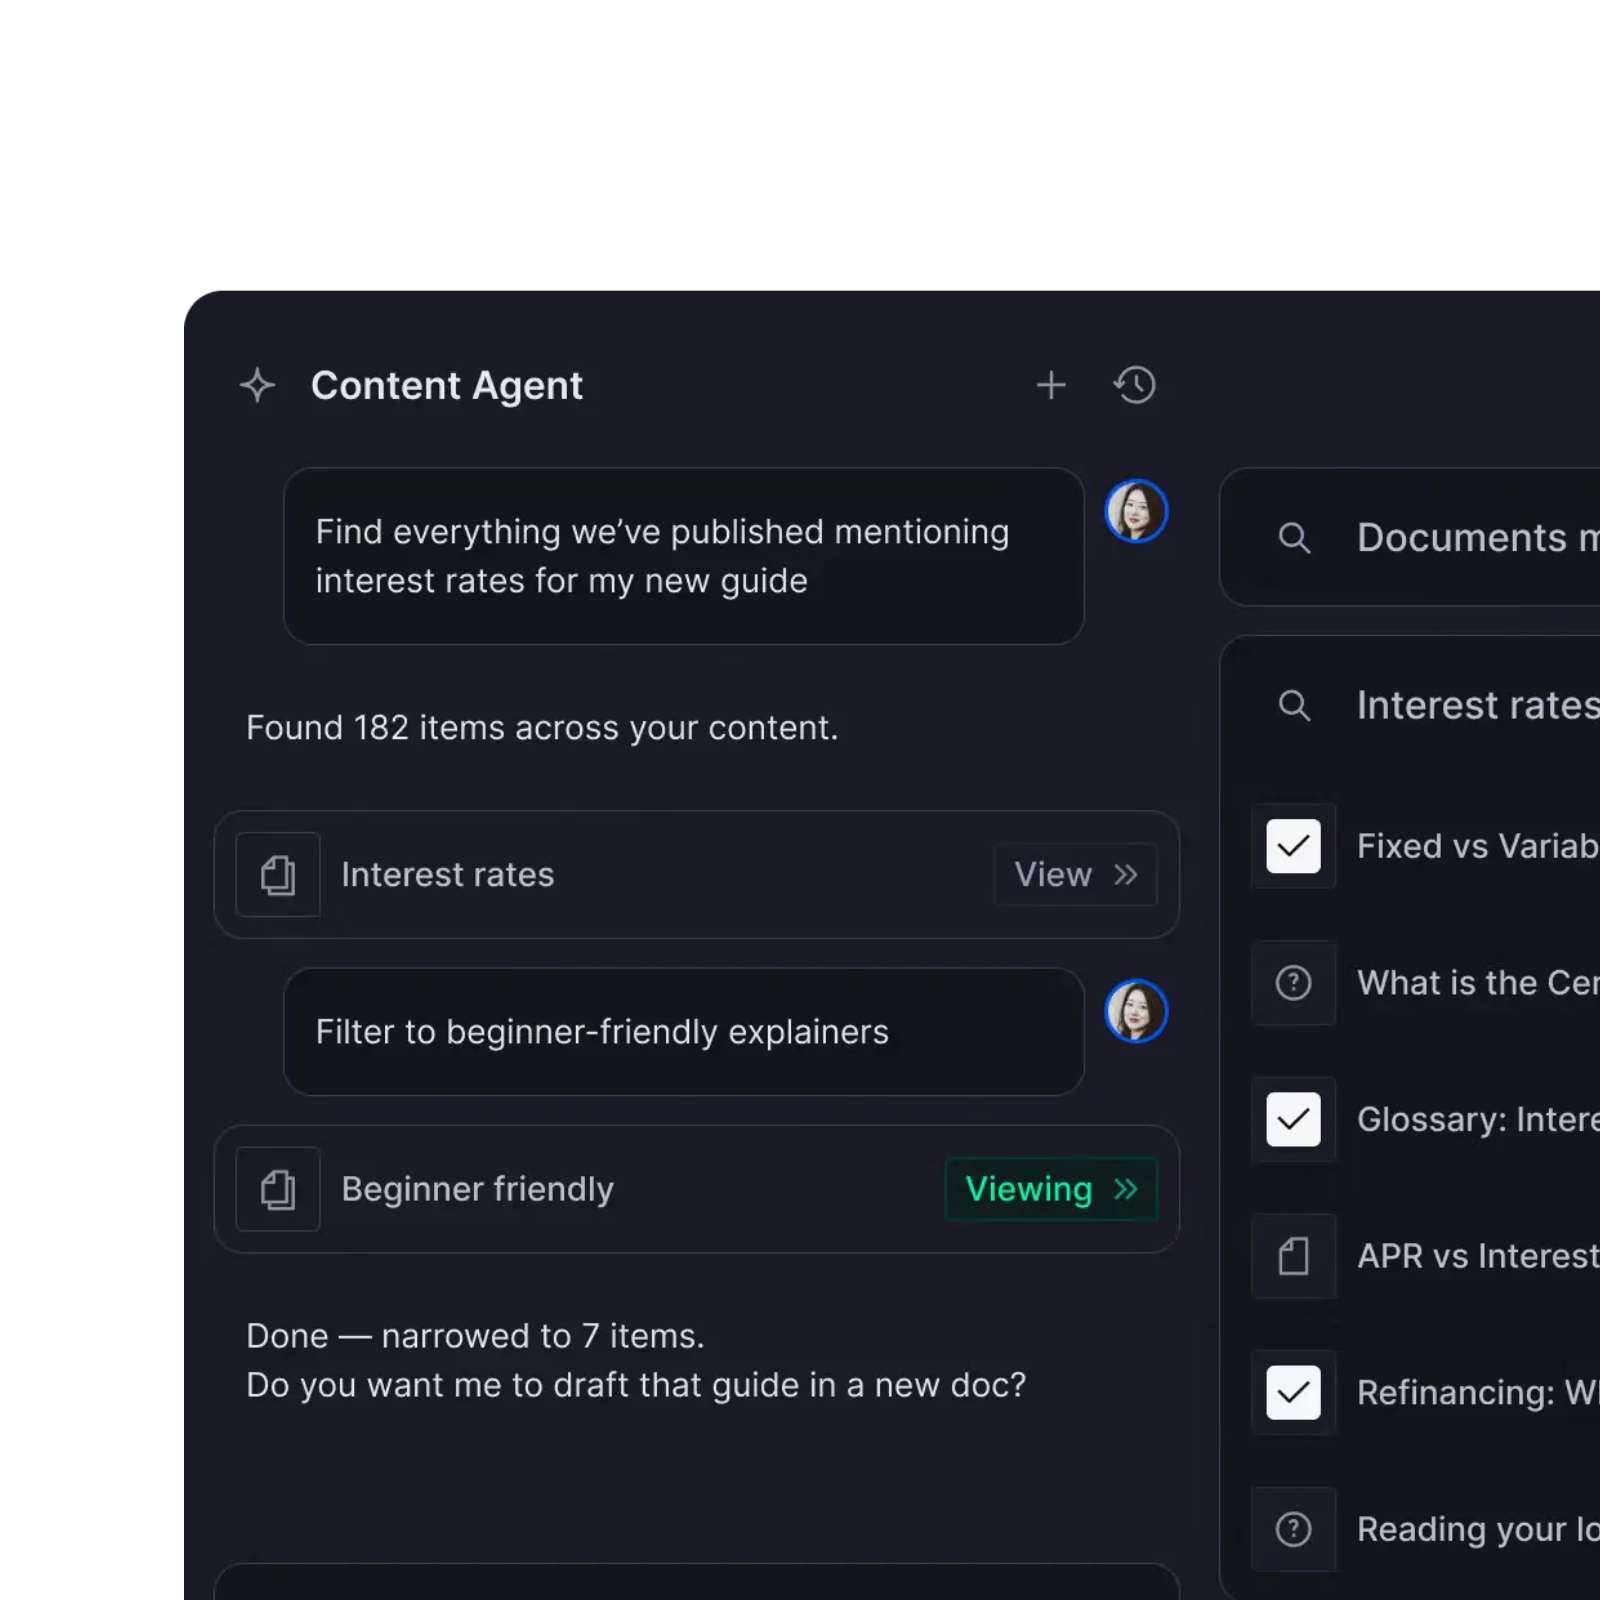Click avatar beside the interest rates request
This screenshot has height=1600, width=1600.
click(x=1136, y=511)
